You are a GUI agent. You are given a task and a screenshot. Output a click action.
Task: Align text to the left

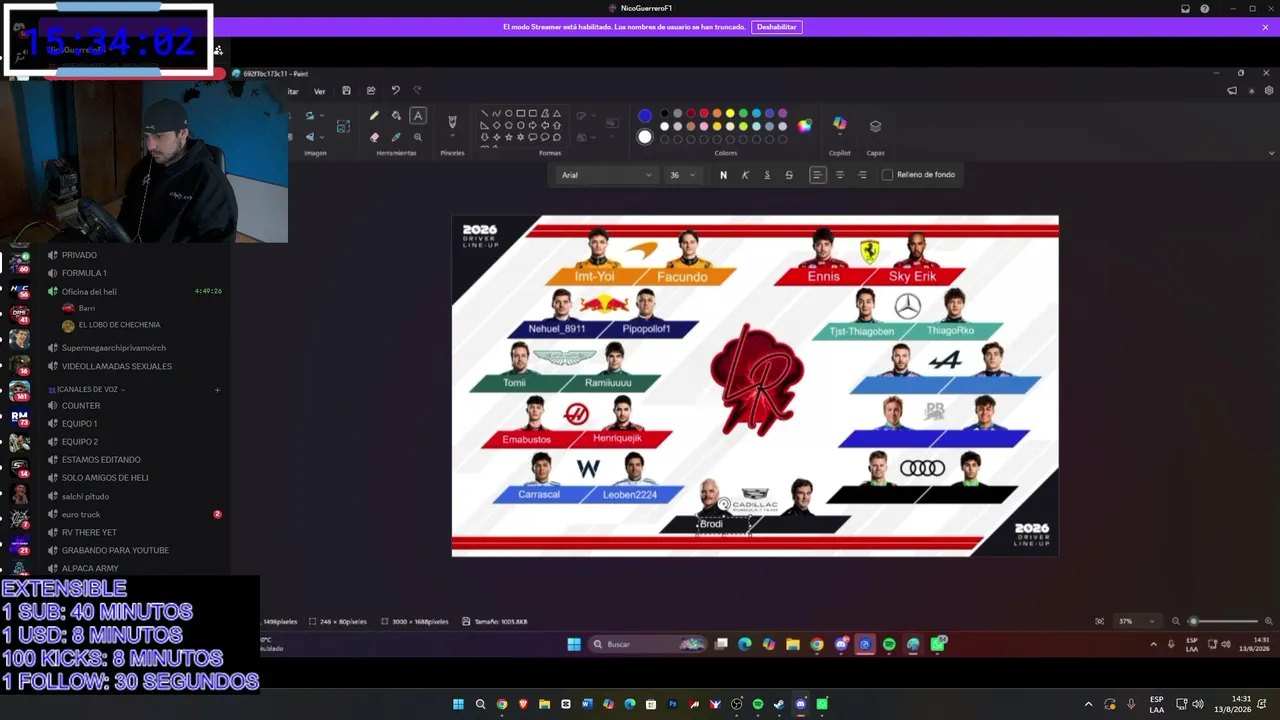(817, 175)
